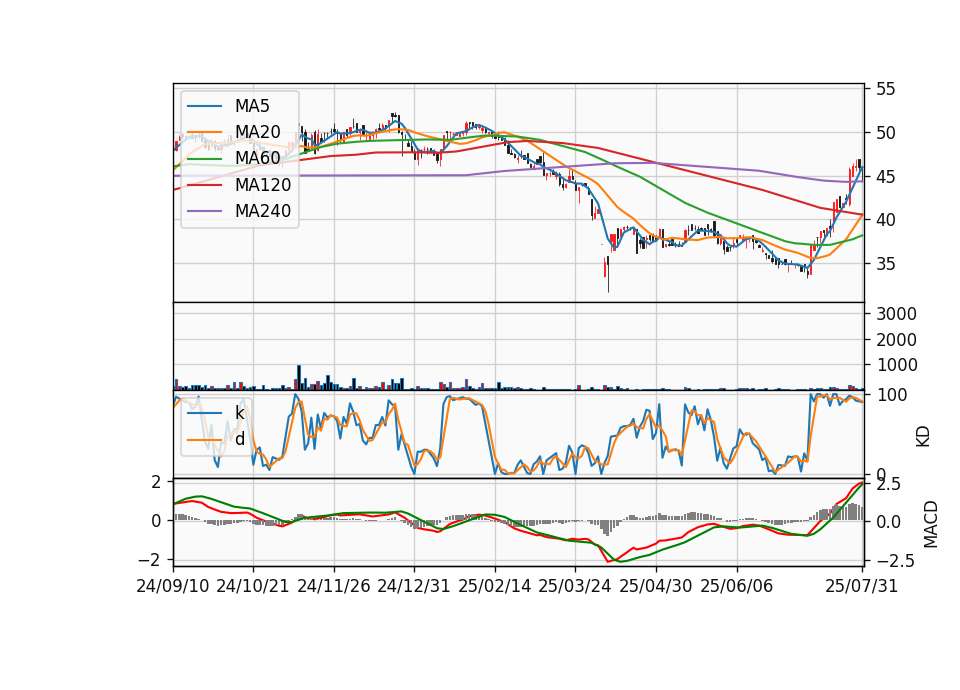
Task: Click the lowest candlestick wick near 32
Action: [608, 274]
